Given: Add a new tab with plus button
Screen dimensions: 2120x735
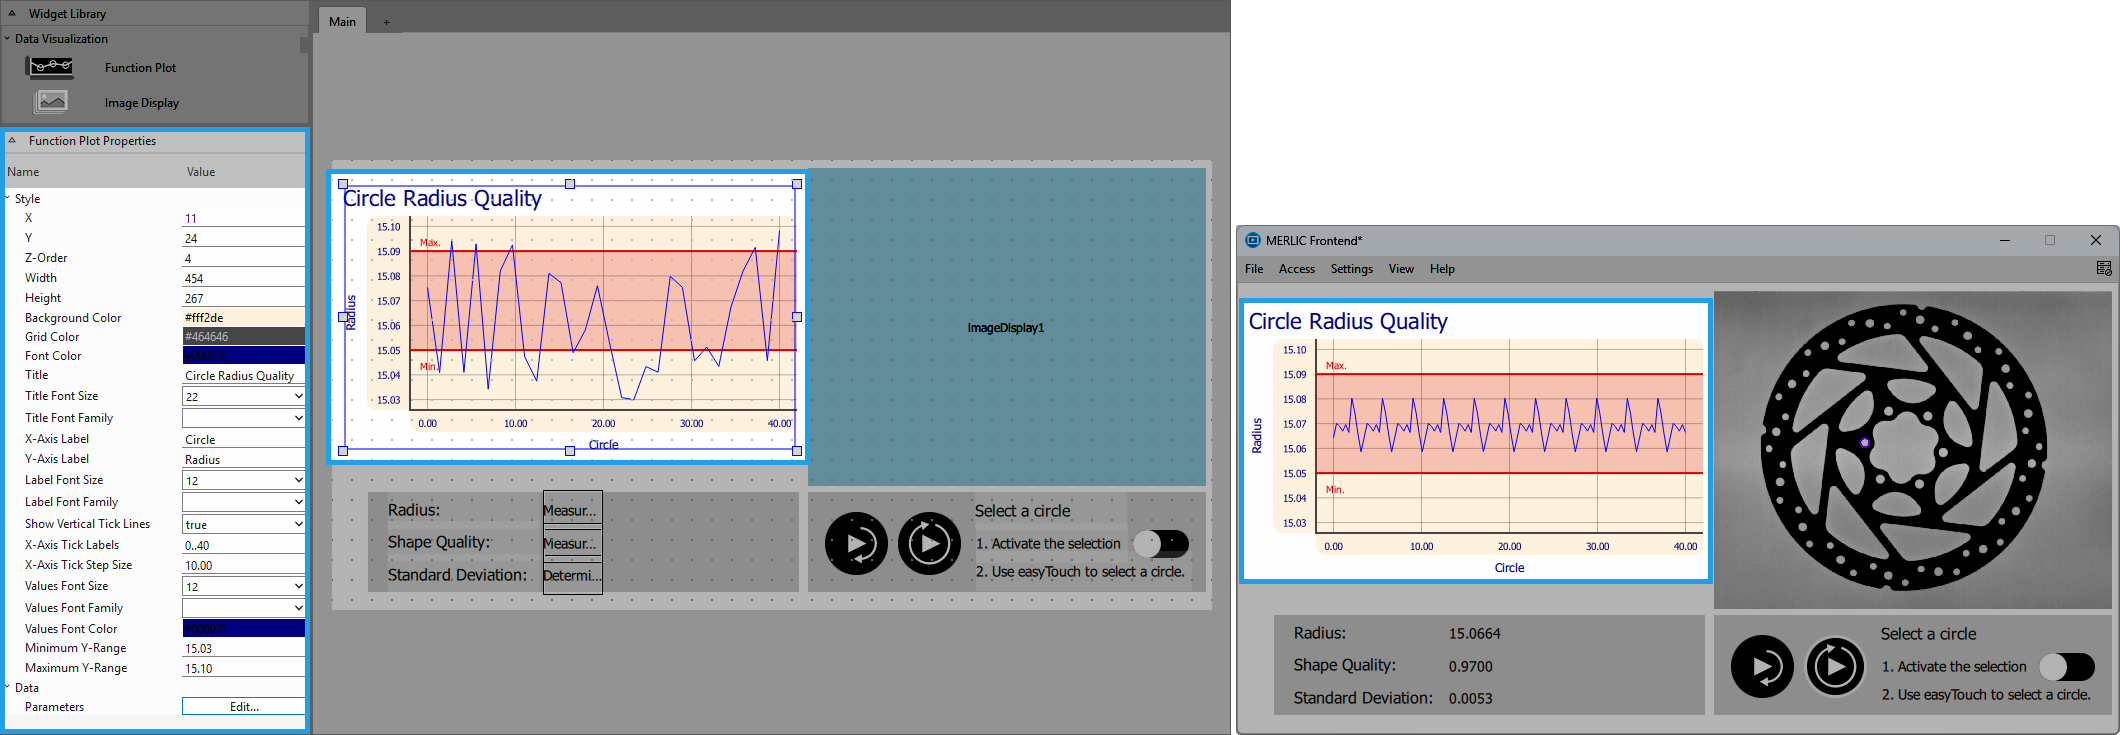Looking at the screenshot, I should [x=387, y=22].
